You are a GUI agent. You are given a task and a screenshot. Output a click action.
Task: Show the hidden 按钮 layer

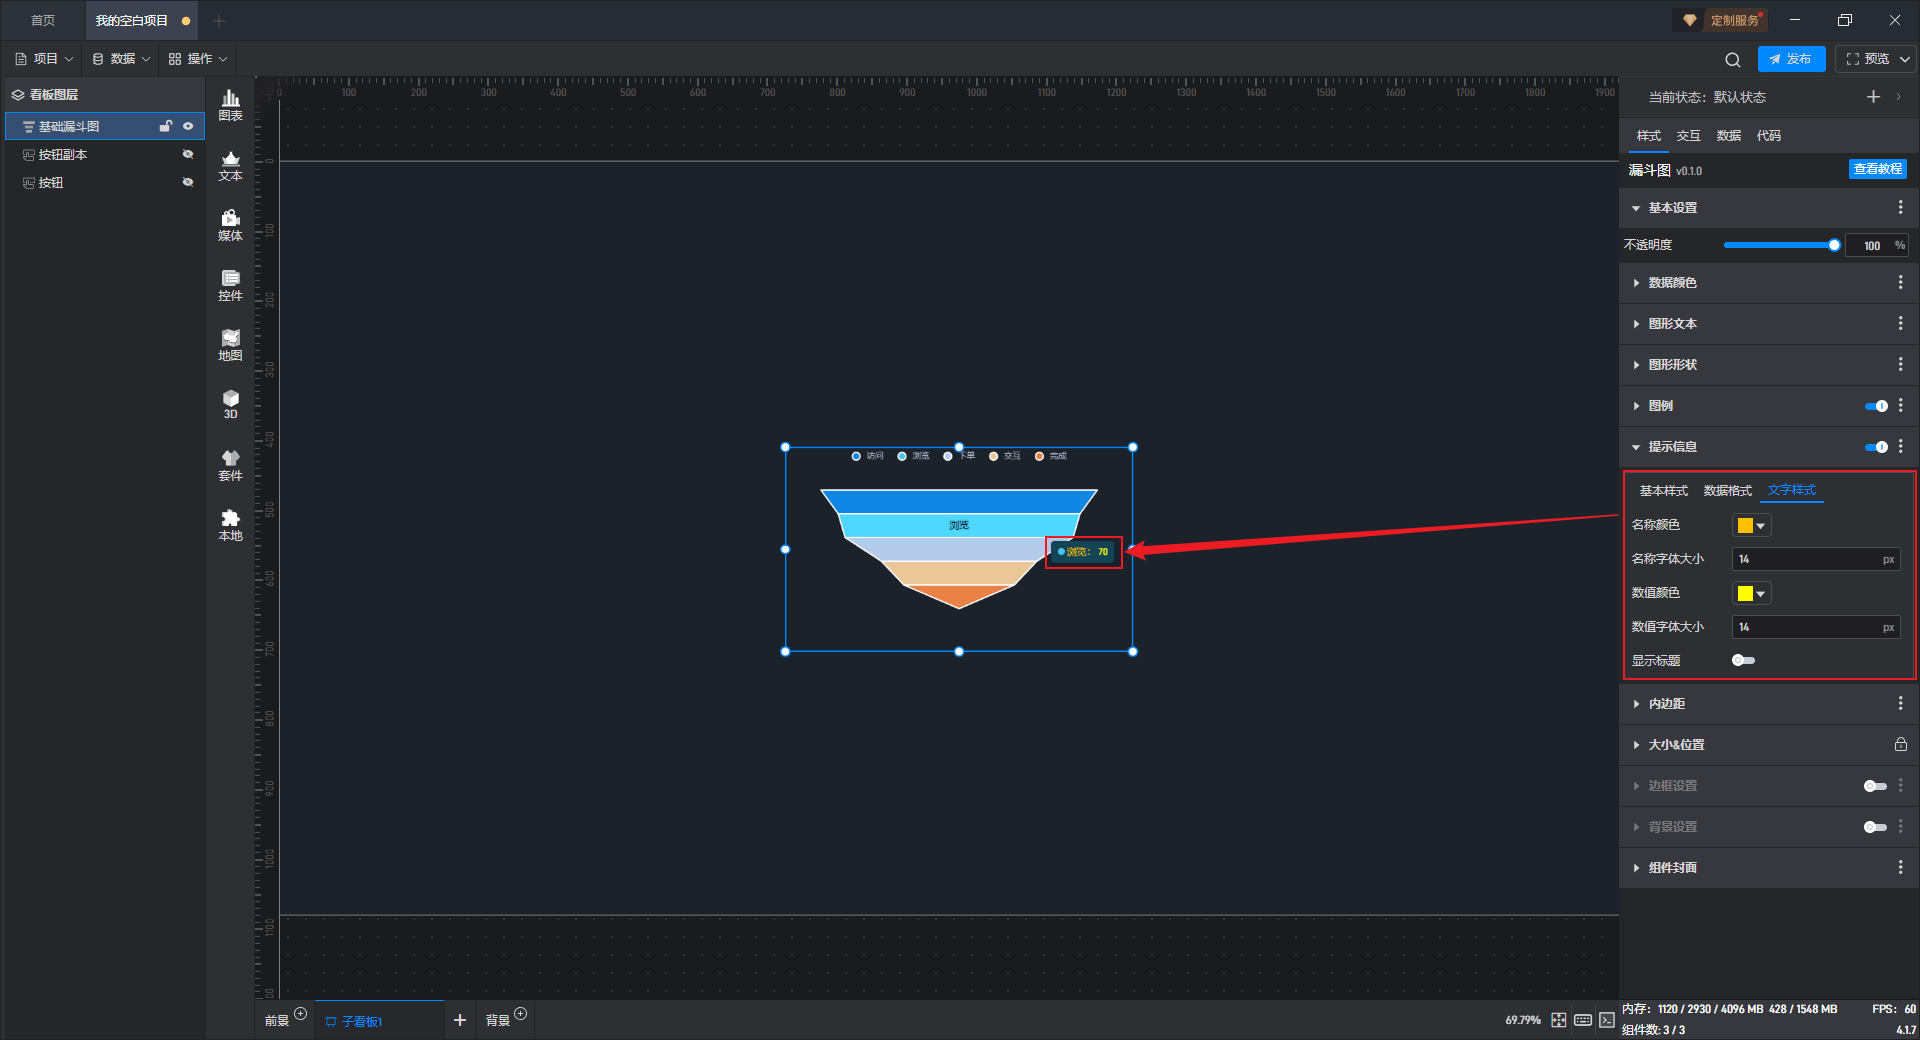[x=188, y=182]
